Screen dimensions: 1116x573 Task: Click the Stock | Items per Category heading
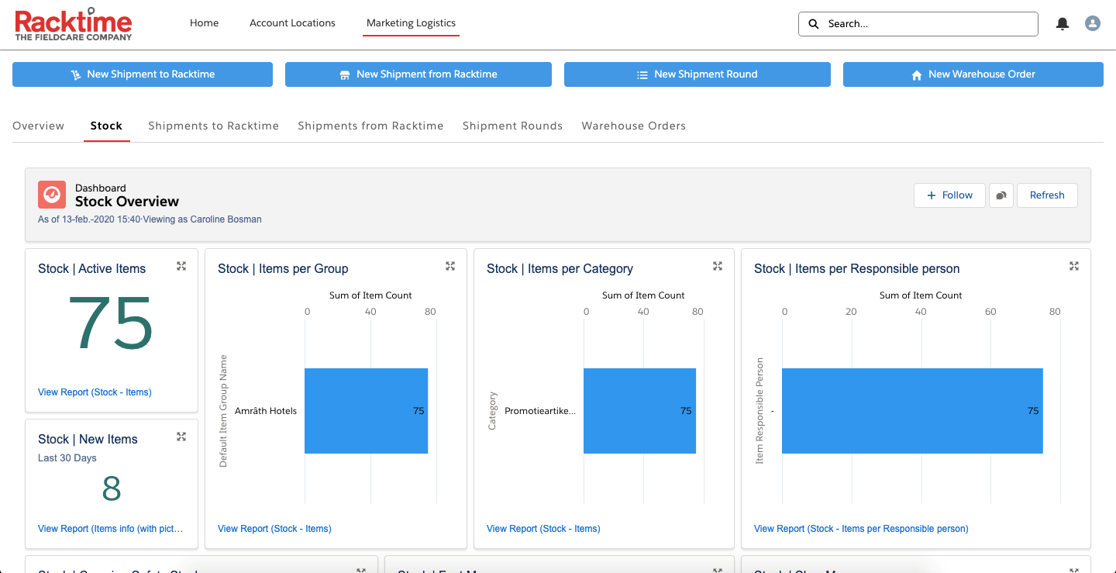pos(559,269)
